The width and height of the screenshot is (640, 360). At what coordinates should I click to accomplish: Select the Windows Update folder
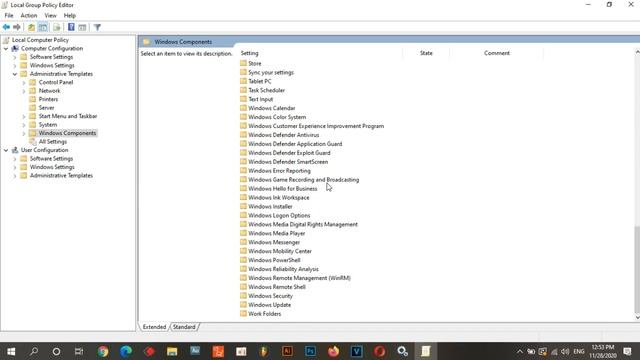[x=269, y=305]
